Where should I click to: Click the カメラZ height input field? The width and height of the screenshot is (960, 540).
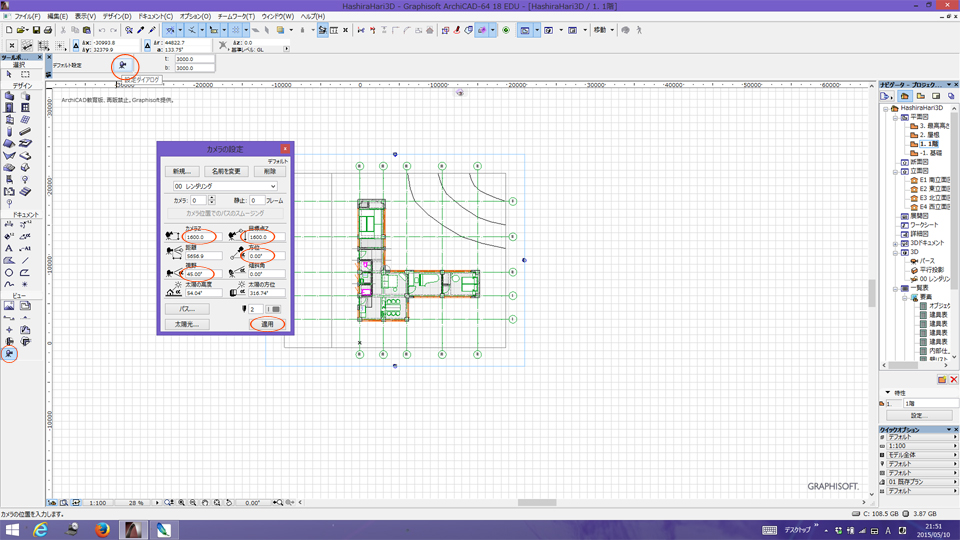tap(204, 237)
